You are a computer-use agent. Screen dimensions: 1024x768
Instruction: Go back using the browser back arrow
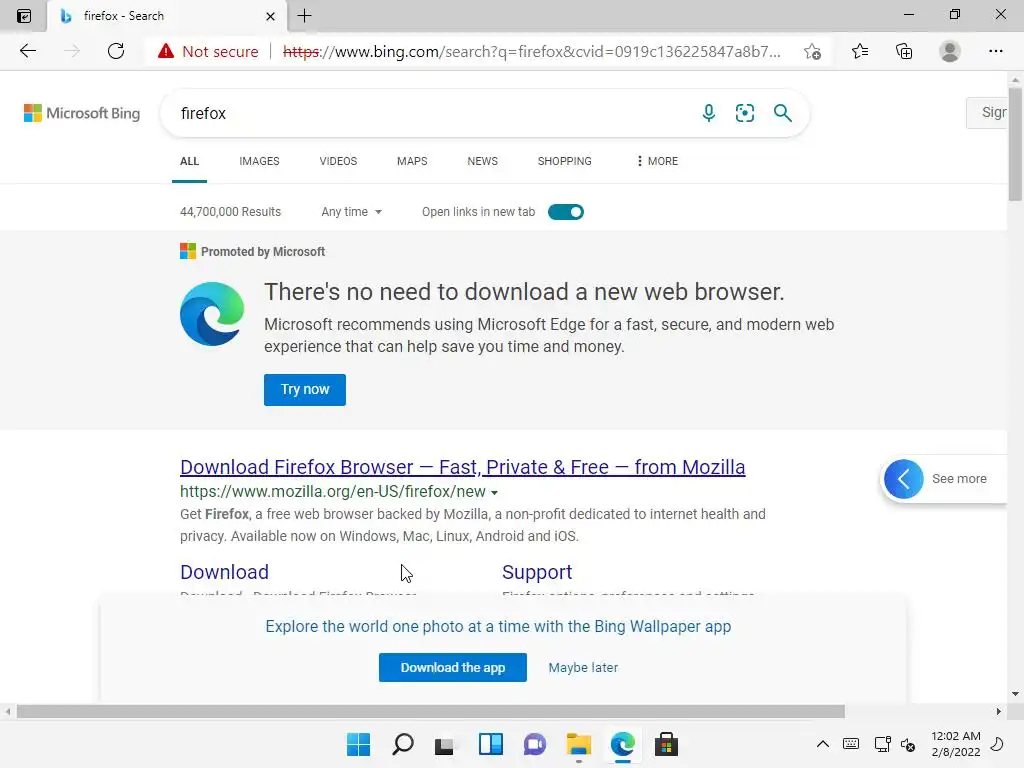click(x=27, y=51)
